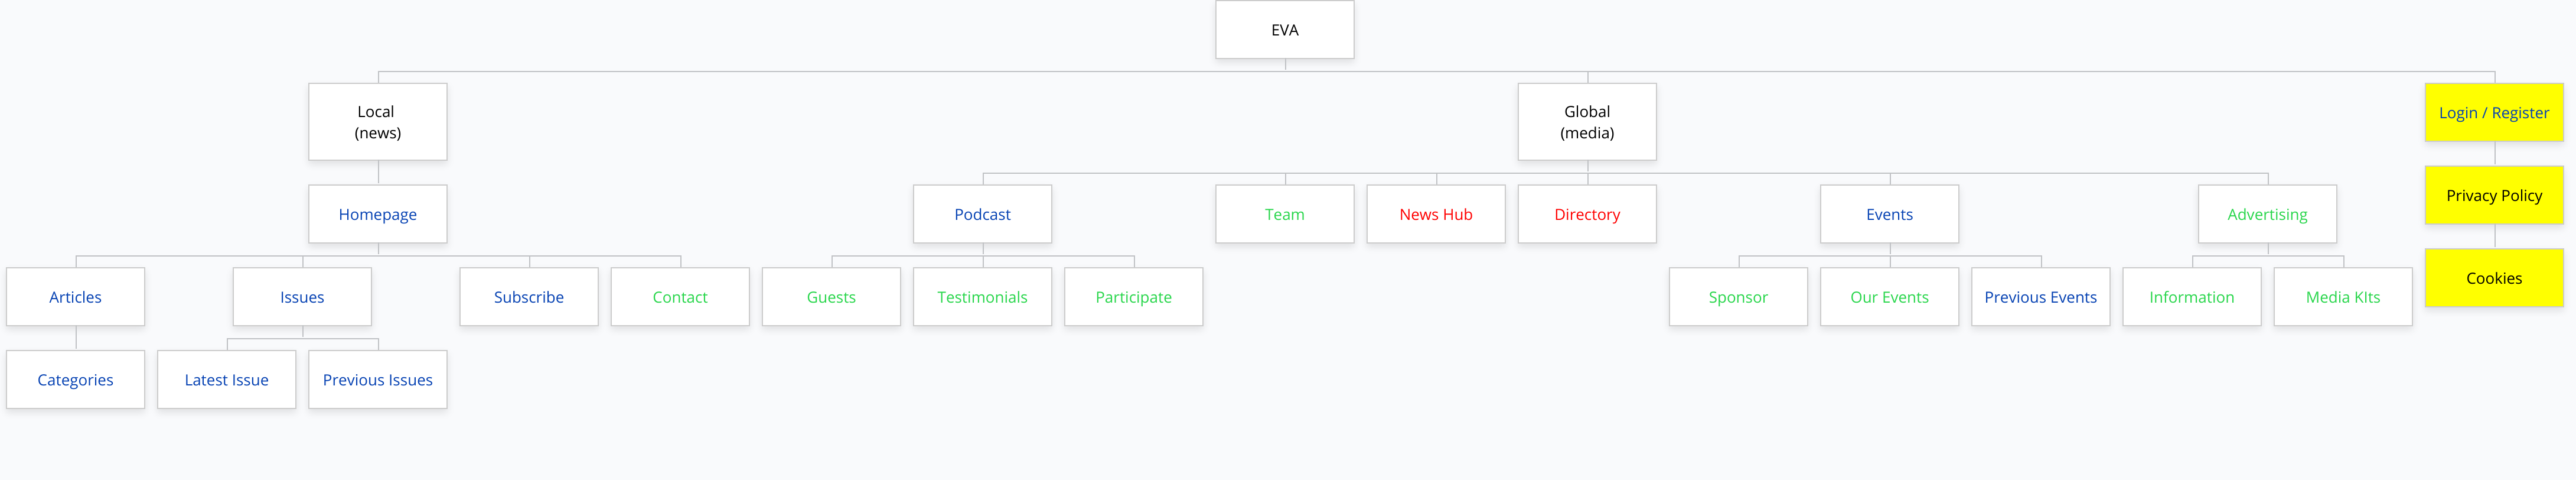Click the Advertising node

click(2267, 214)
